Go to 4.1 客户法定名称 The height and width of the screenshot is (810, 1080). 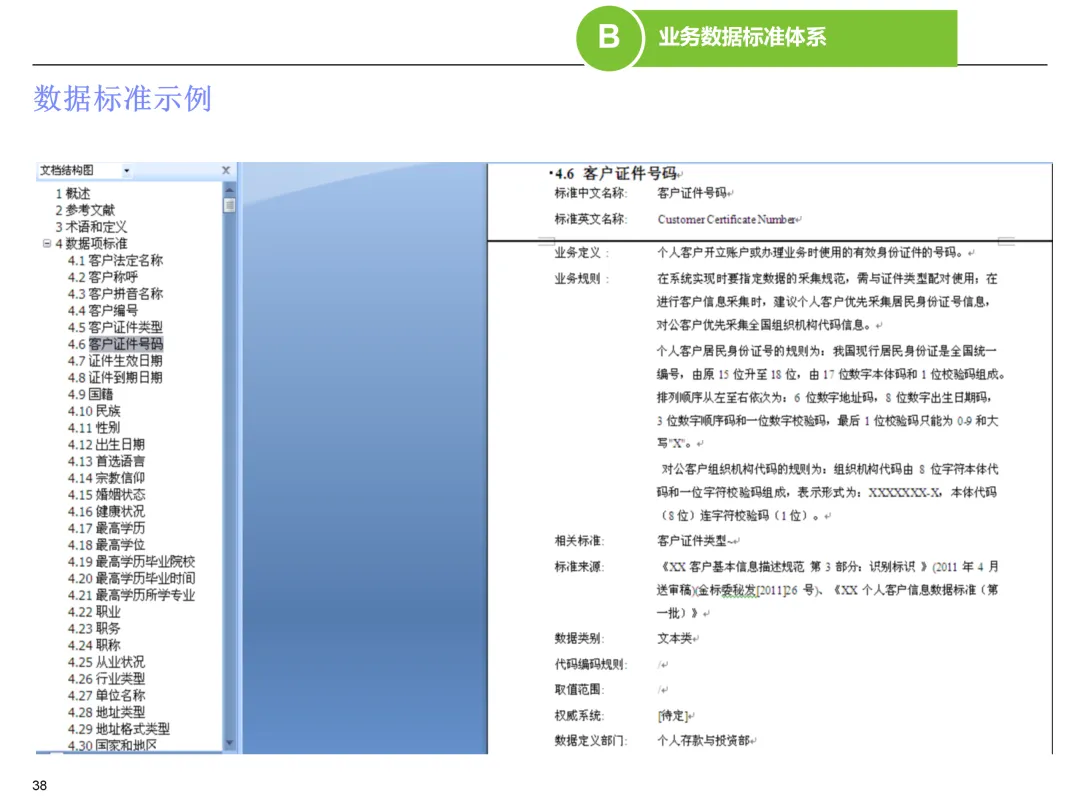(116, 260)
